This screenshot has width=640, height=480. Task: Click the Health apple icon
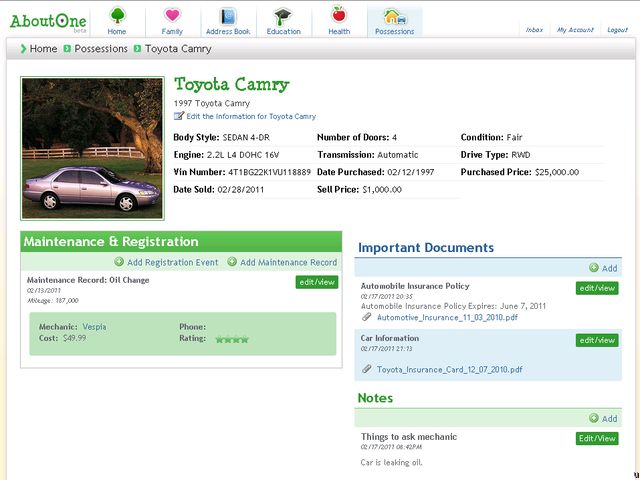(x=338, y=15)
